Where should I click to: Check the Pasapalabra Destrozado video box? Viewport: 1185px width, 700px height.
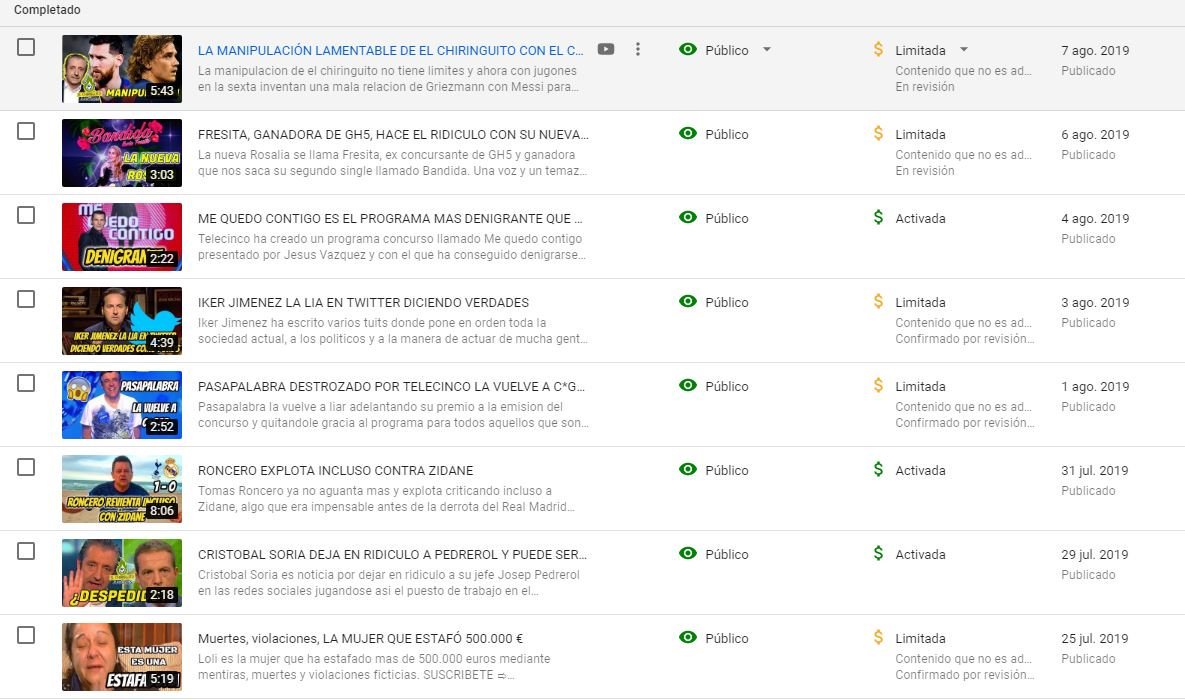(x=26, y=383)
